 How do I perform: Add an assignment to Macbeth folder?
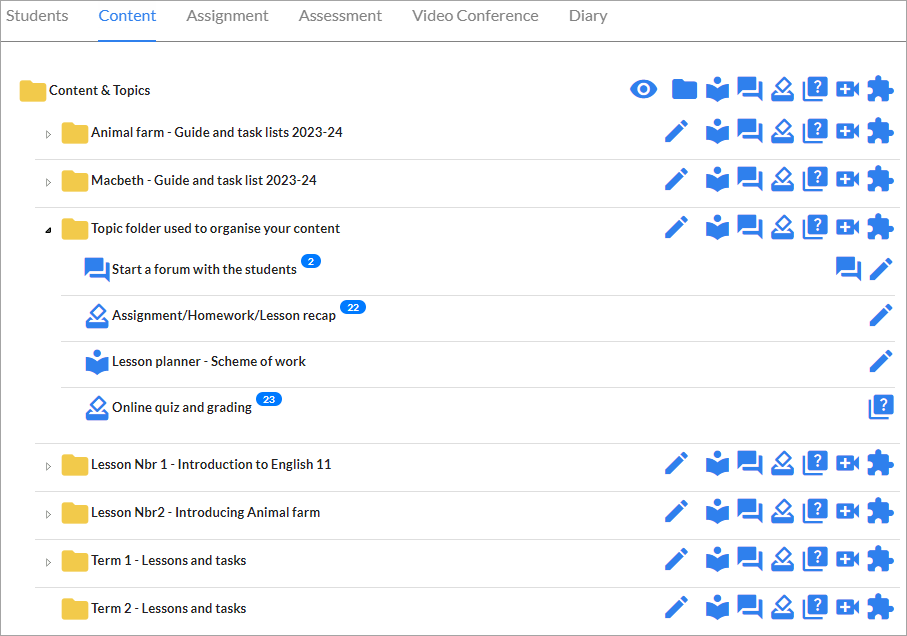pos(783,180)
